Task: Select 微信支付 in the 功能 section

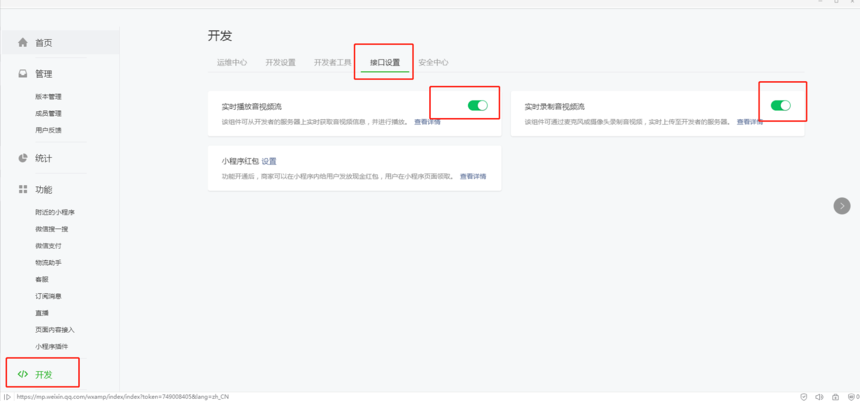Action: tap(48, 246)
